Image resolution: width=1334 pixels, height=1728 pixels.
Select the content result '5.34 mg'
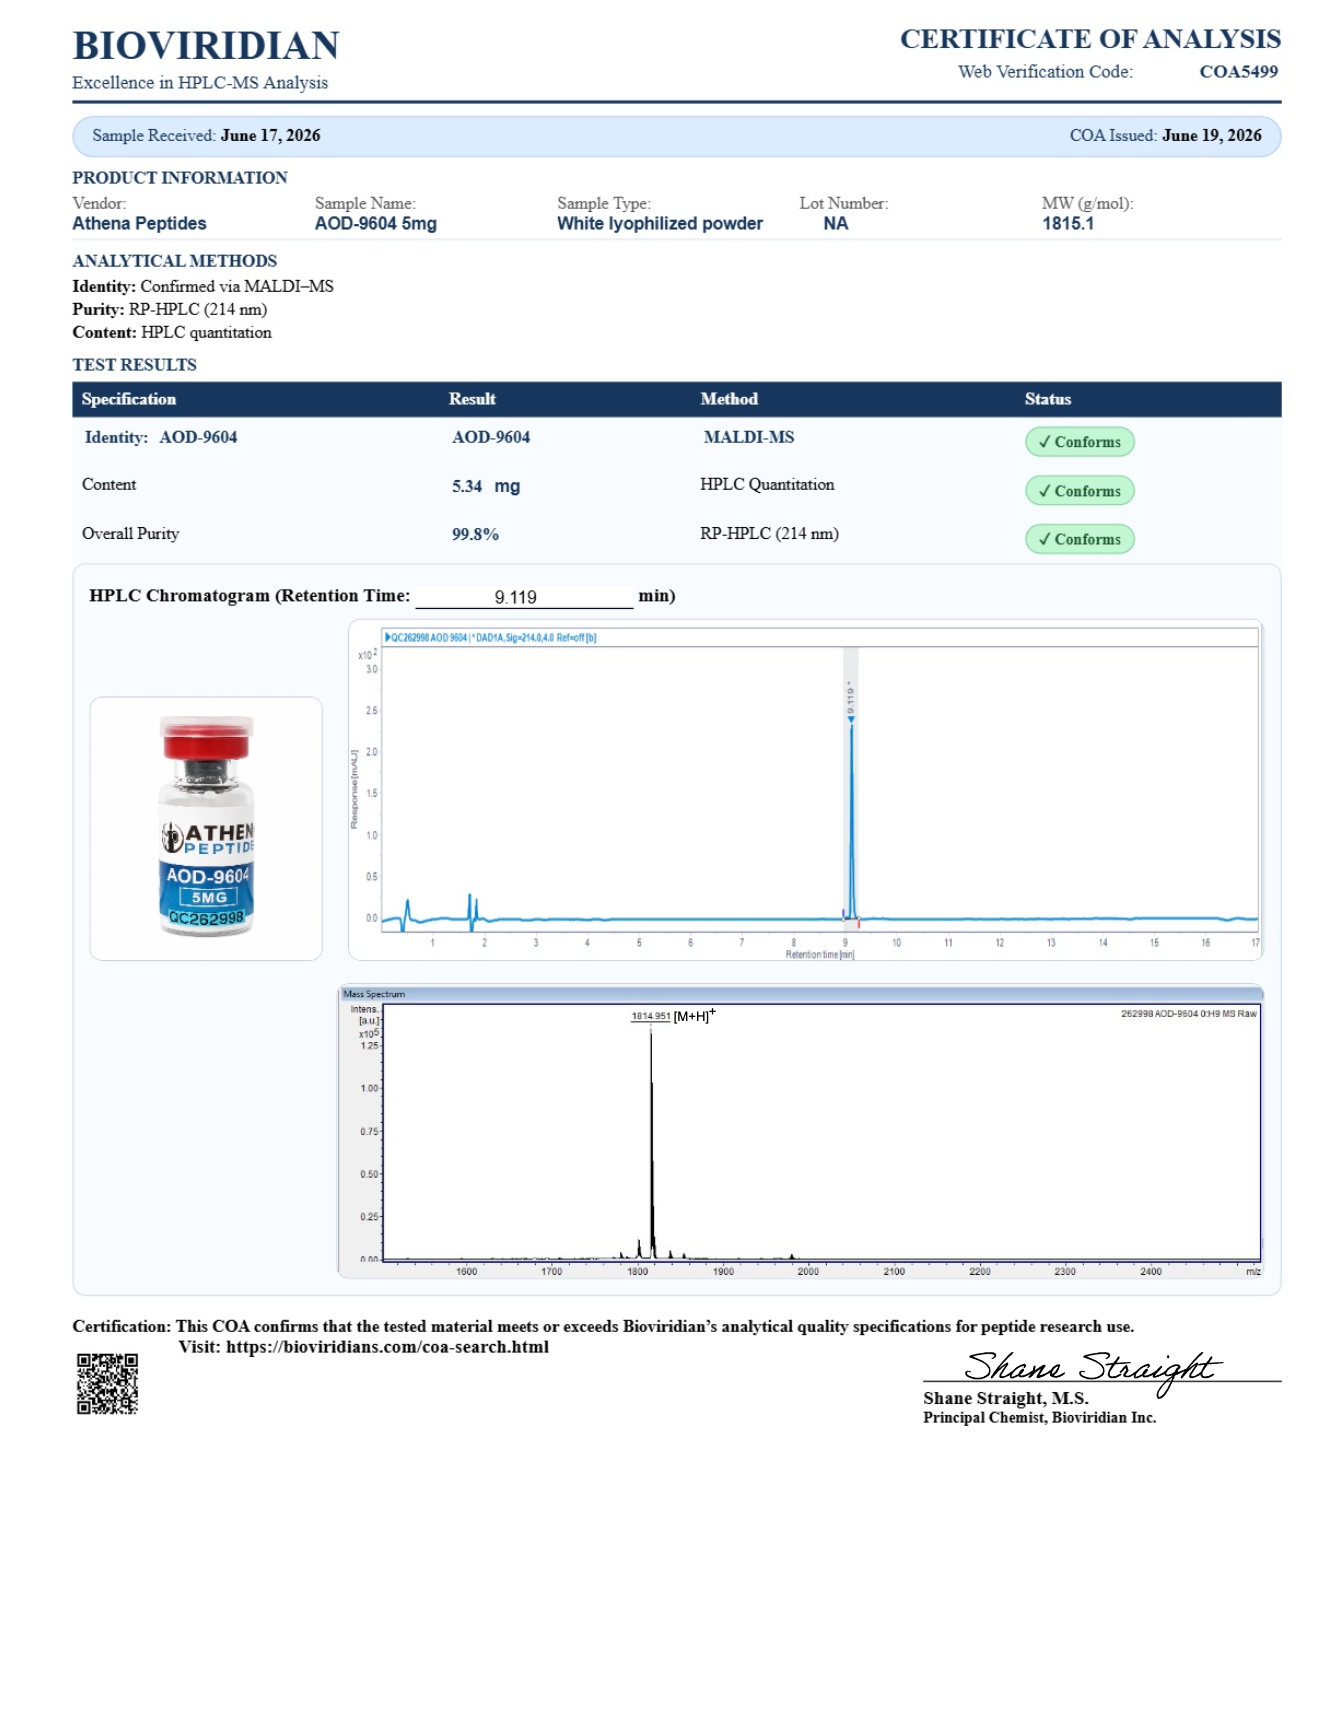(x=486, y=487)
